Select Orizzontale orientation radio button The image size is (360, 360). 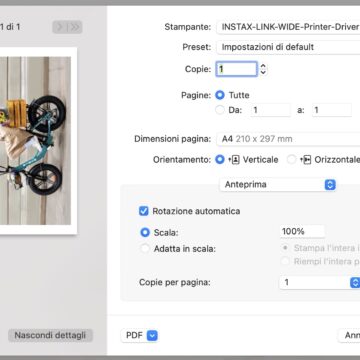pos(292,160)
